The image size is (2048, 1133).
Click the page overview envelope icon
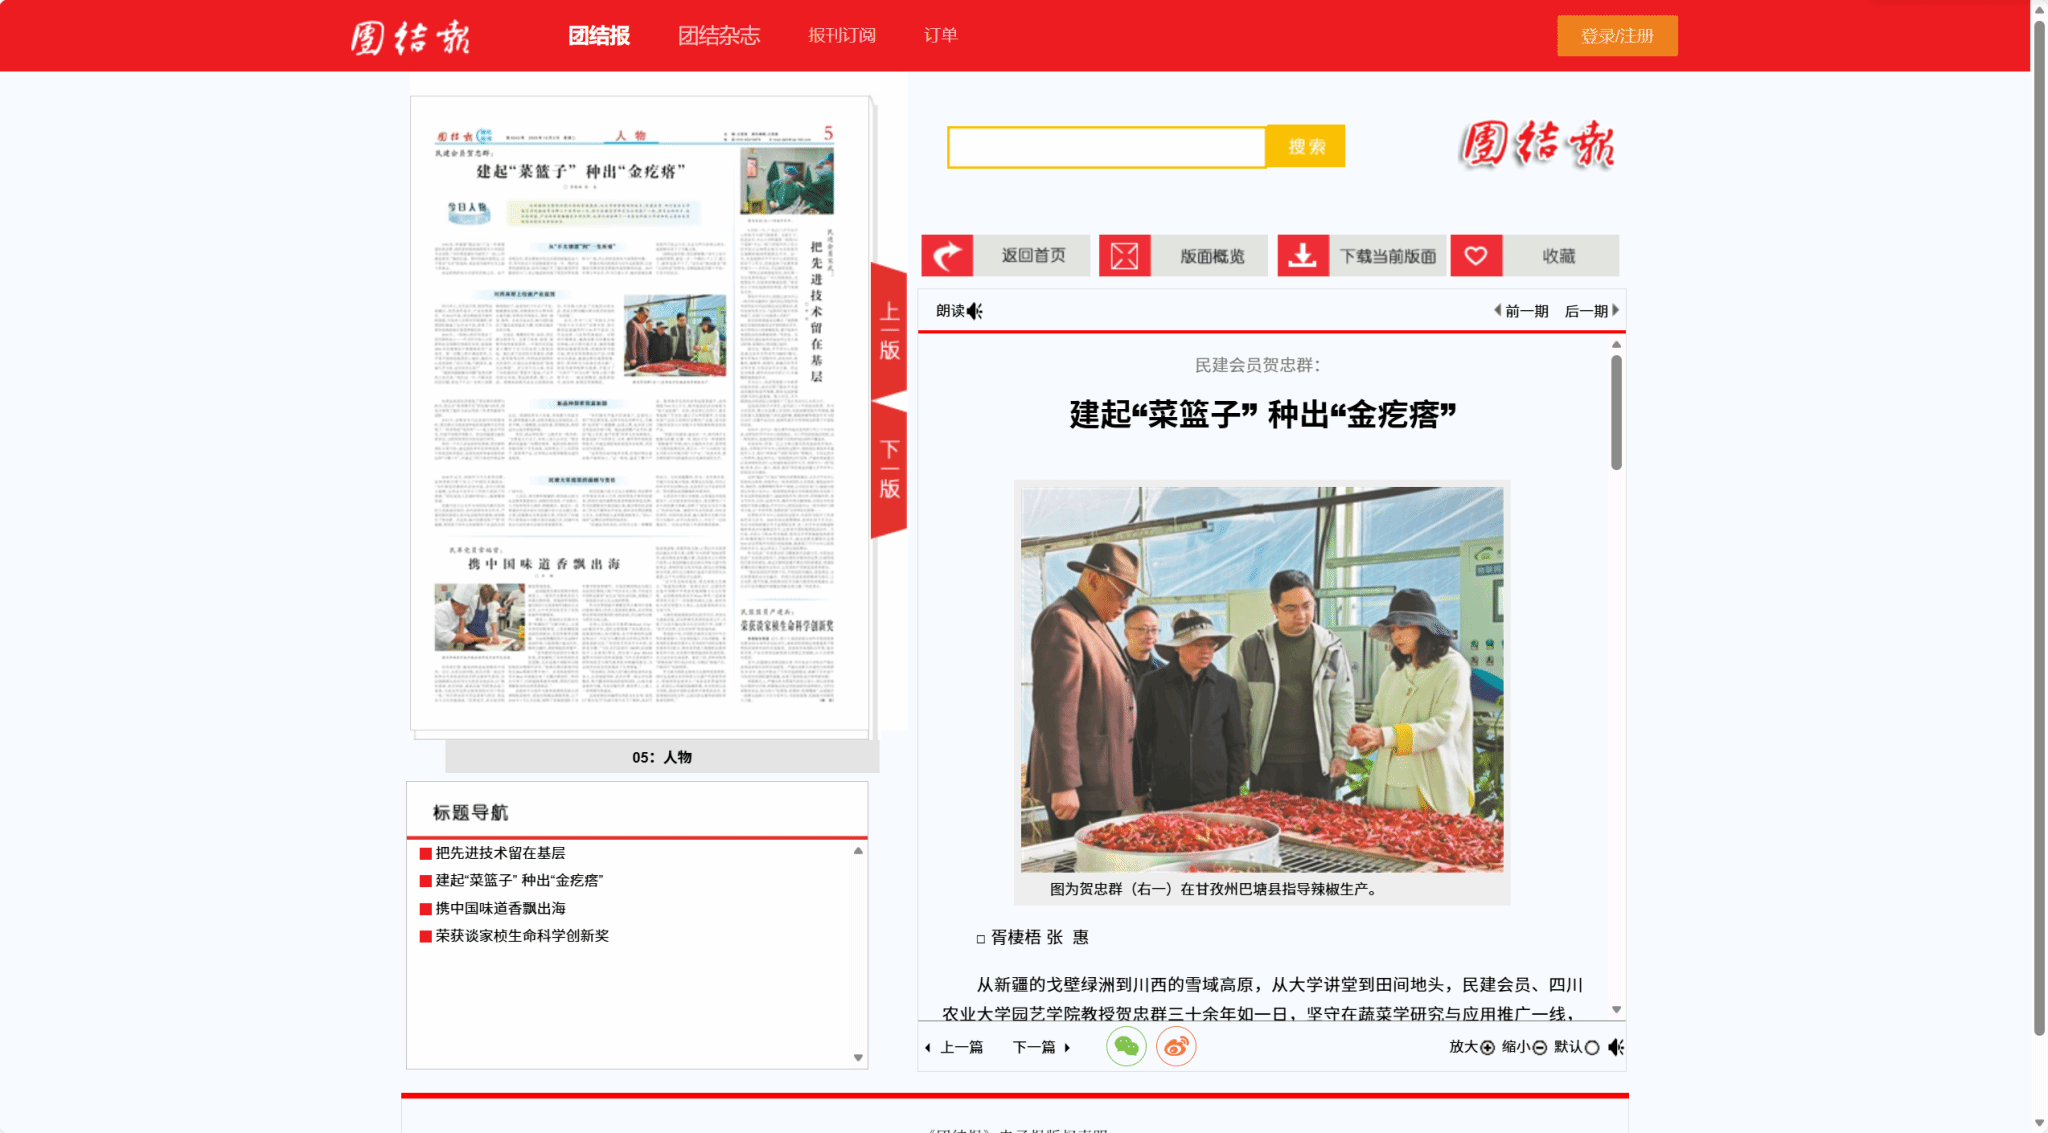coord(1124,256)
